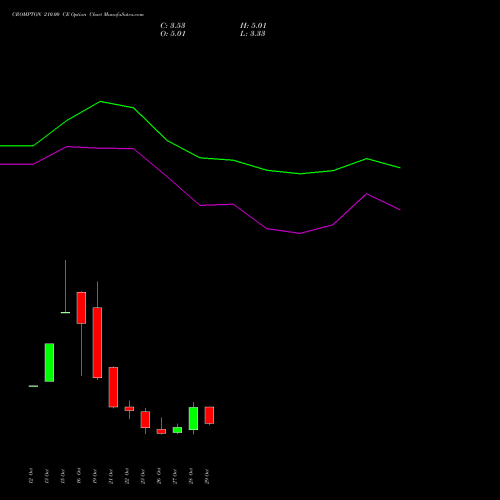This screenshot has height=500, width=500.
Task: Click the '12 Oct' date axis label
Action: [31, 476]
